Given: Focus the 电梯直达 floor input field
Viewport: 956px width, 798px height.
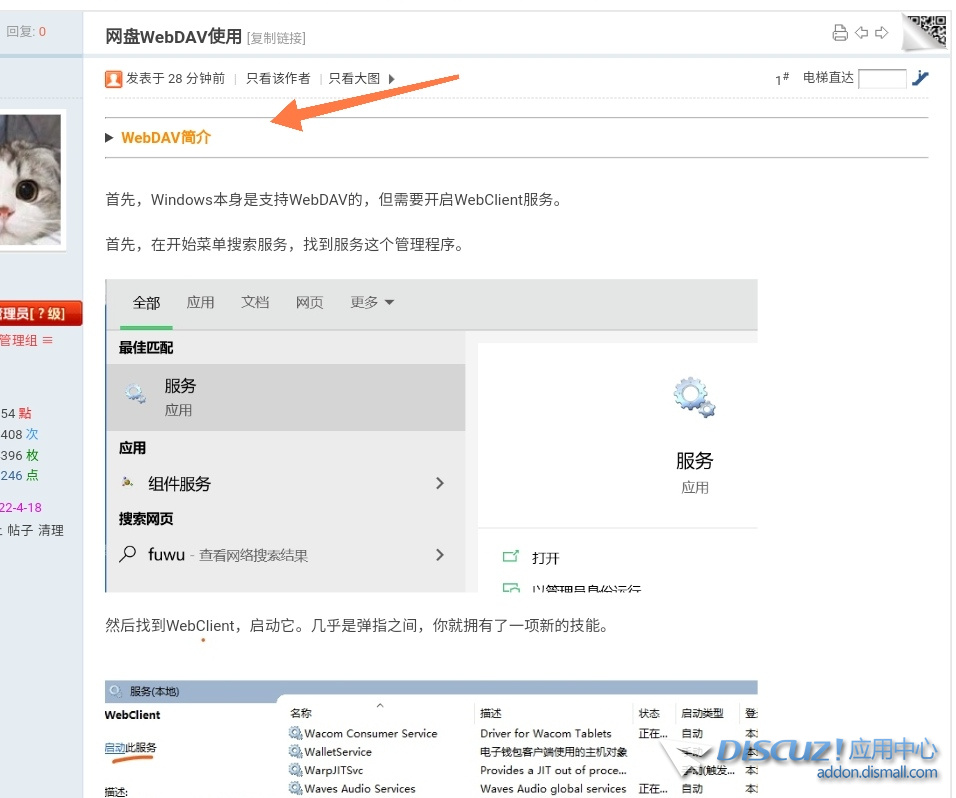Looking at the screenshot, I should [x=882, y=79].
